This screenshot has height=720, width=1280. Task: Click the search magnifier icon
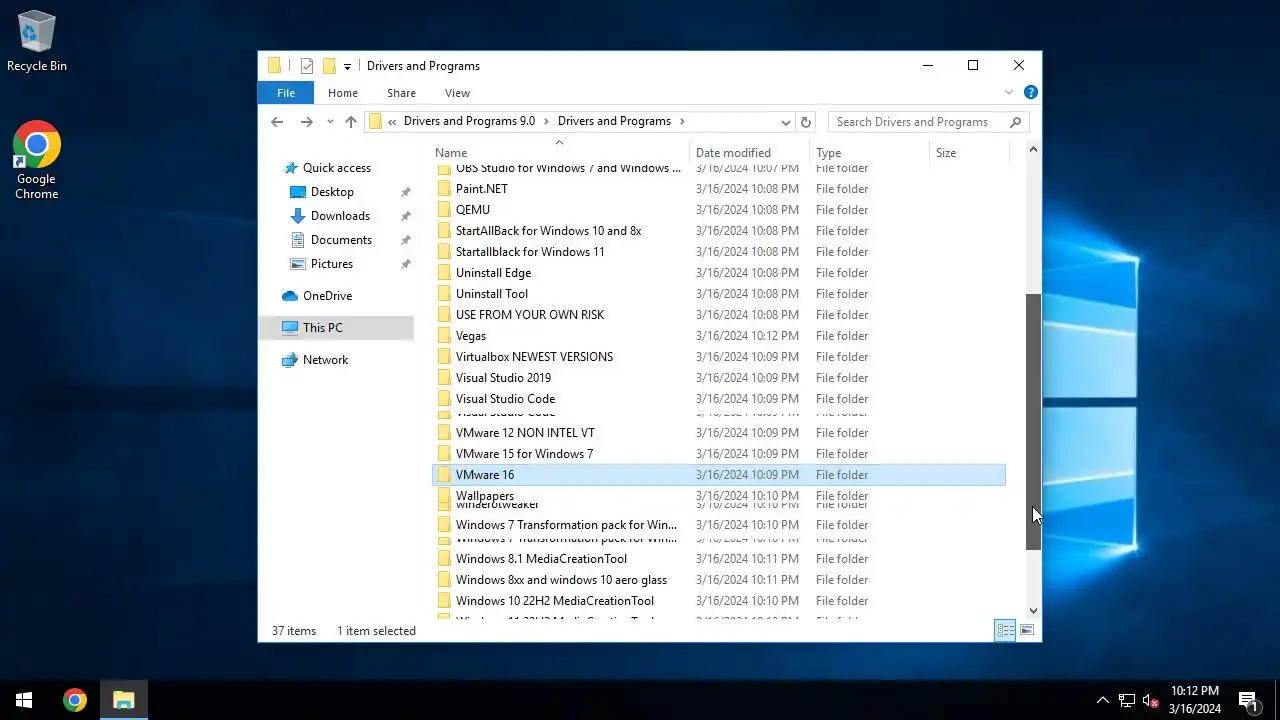1015,122
